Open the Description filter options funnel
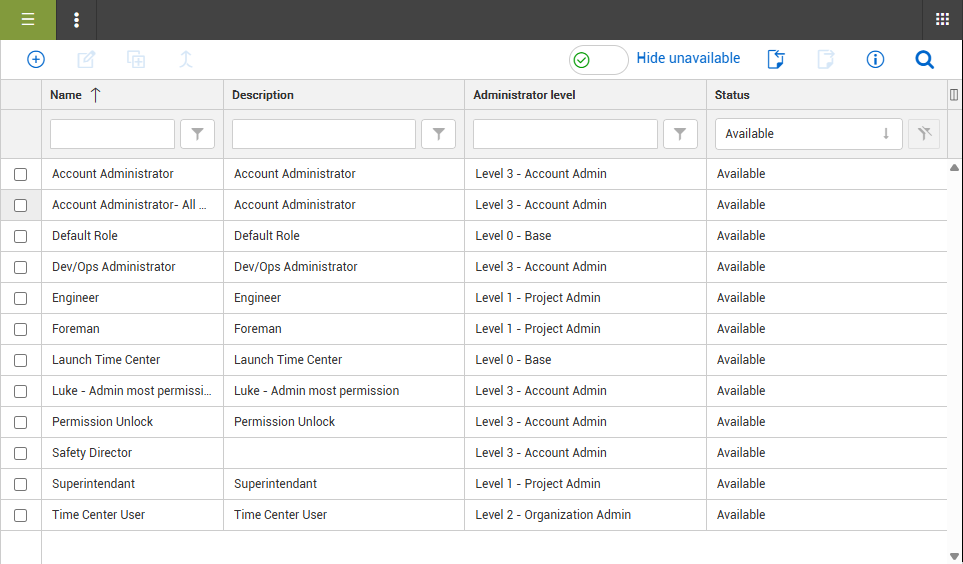The width and height of the screenshot is (963, 564). [439, 134]
